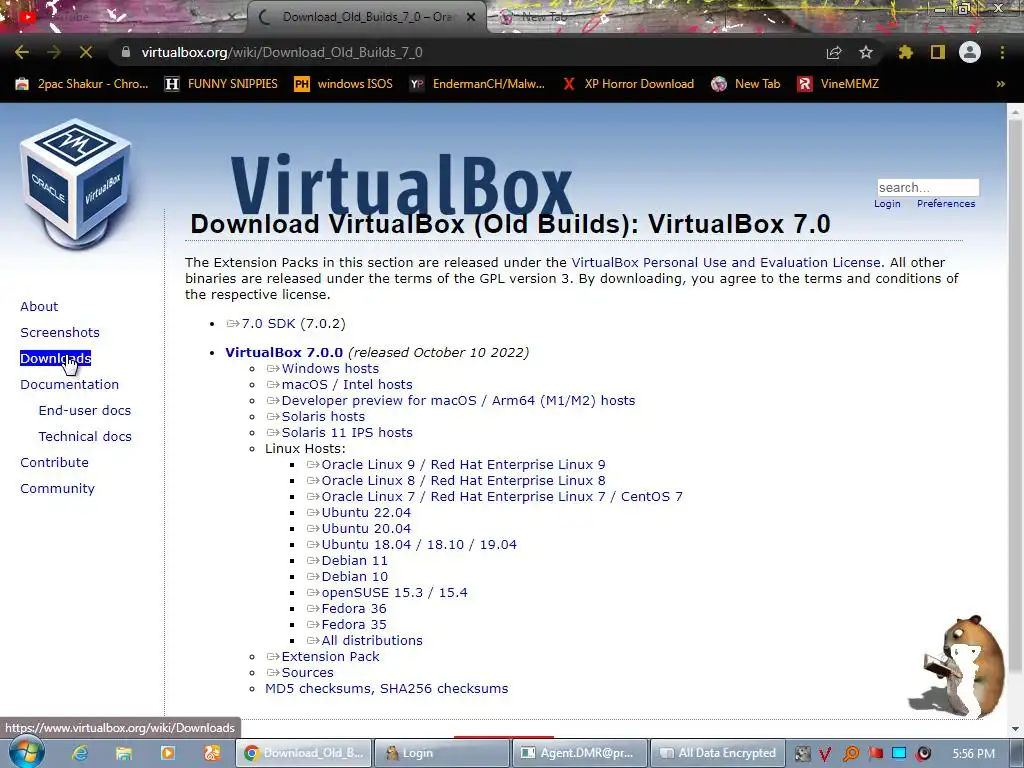The height and width of the screenshot is (768, 1024).
Task: Open the Sources download link
Action: pyautogui.click(x=307, y=673)
